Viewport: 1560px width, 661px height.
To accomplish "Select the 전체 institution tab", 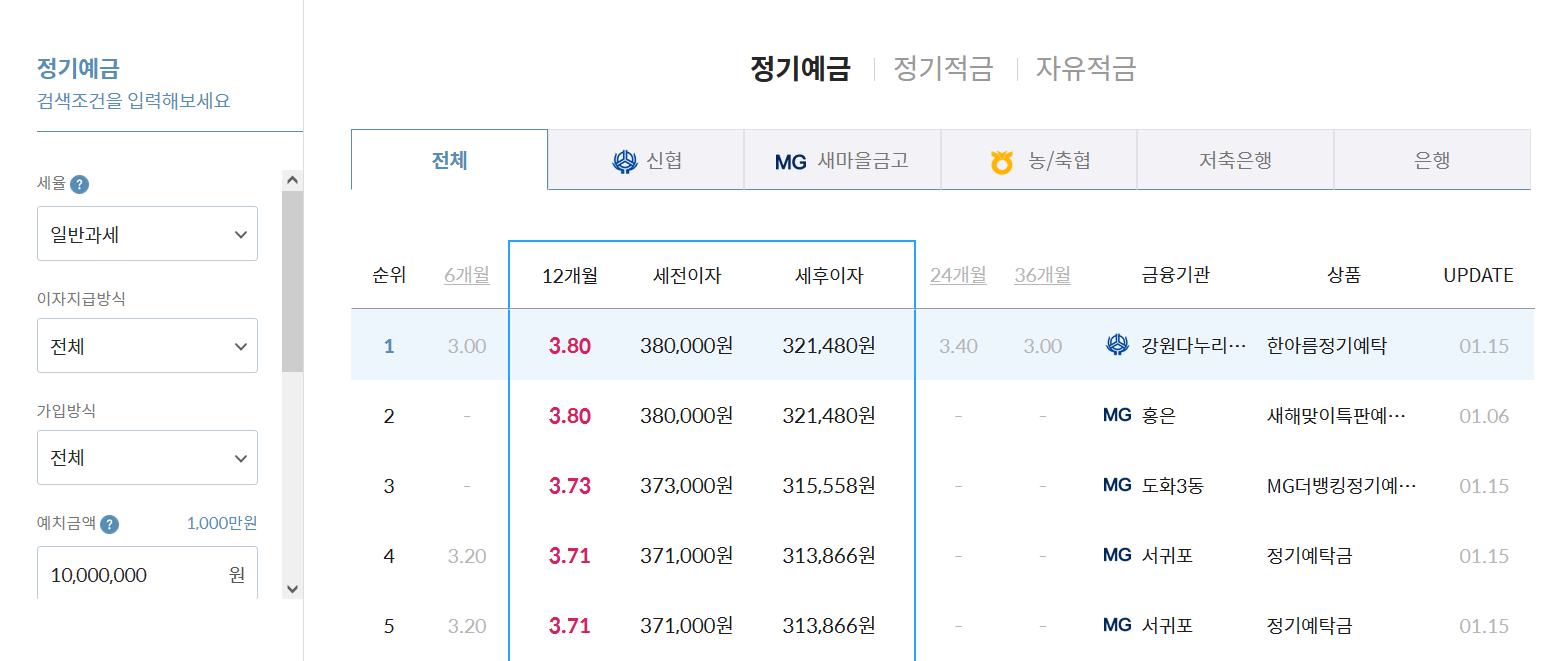I will [x=450, y=160].
